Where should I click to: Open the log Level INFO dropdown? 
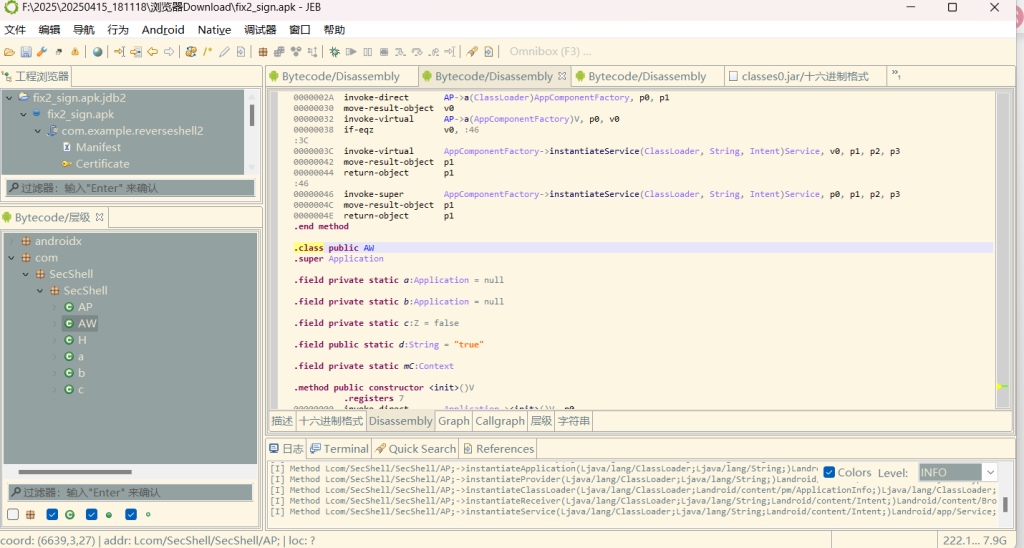(x=990, y=472)
